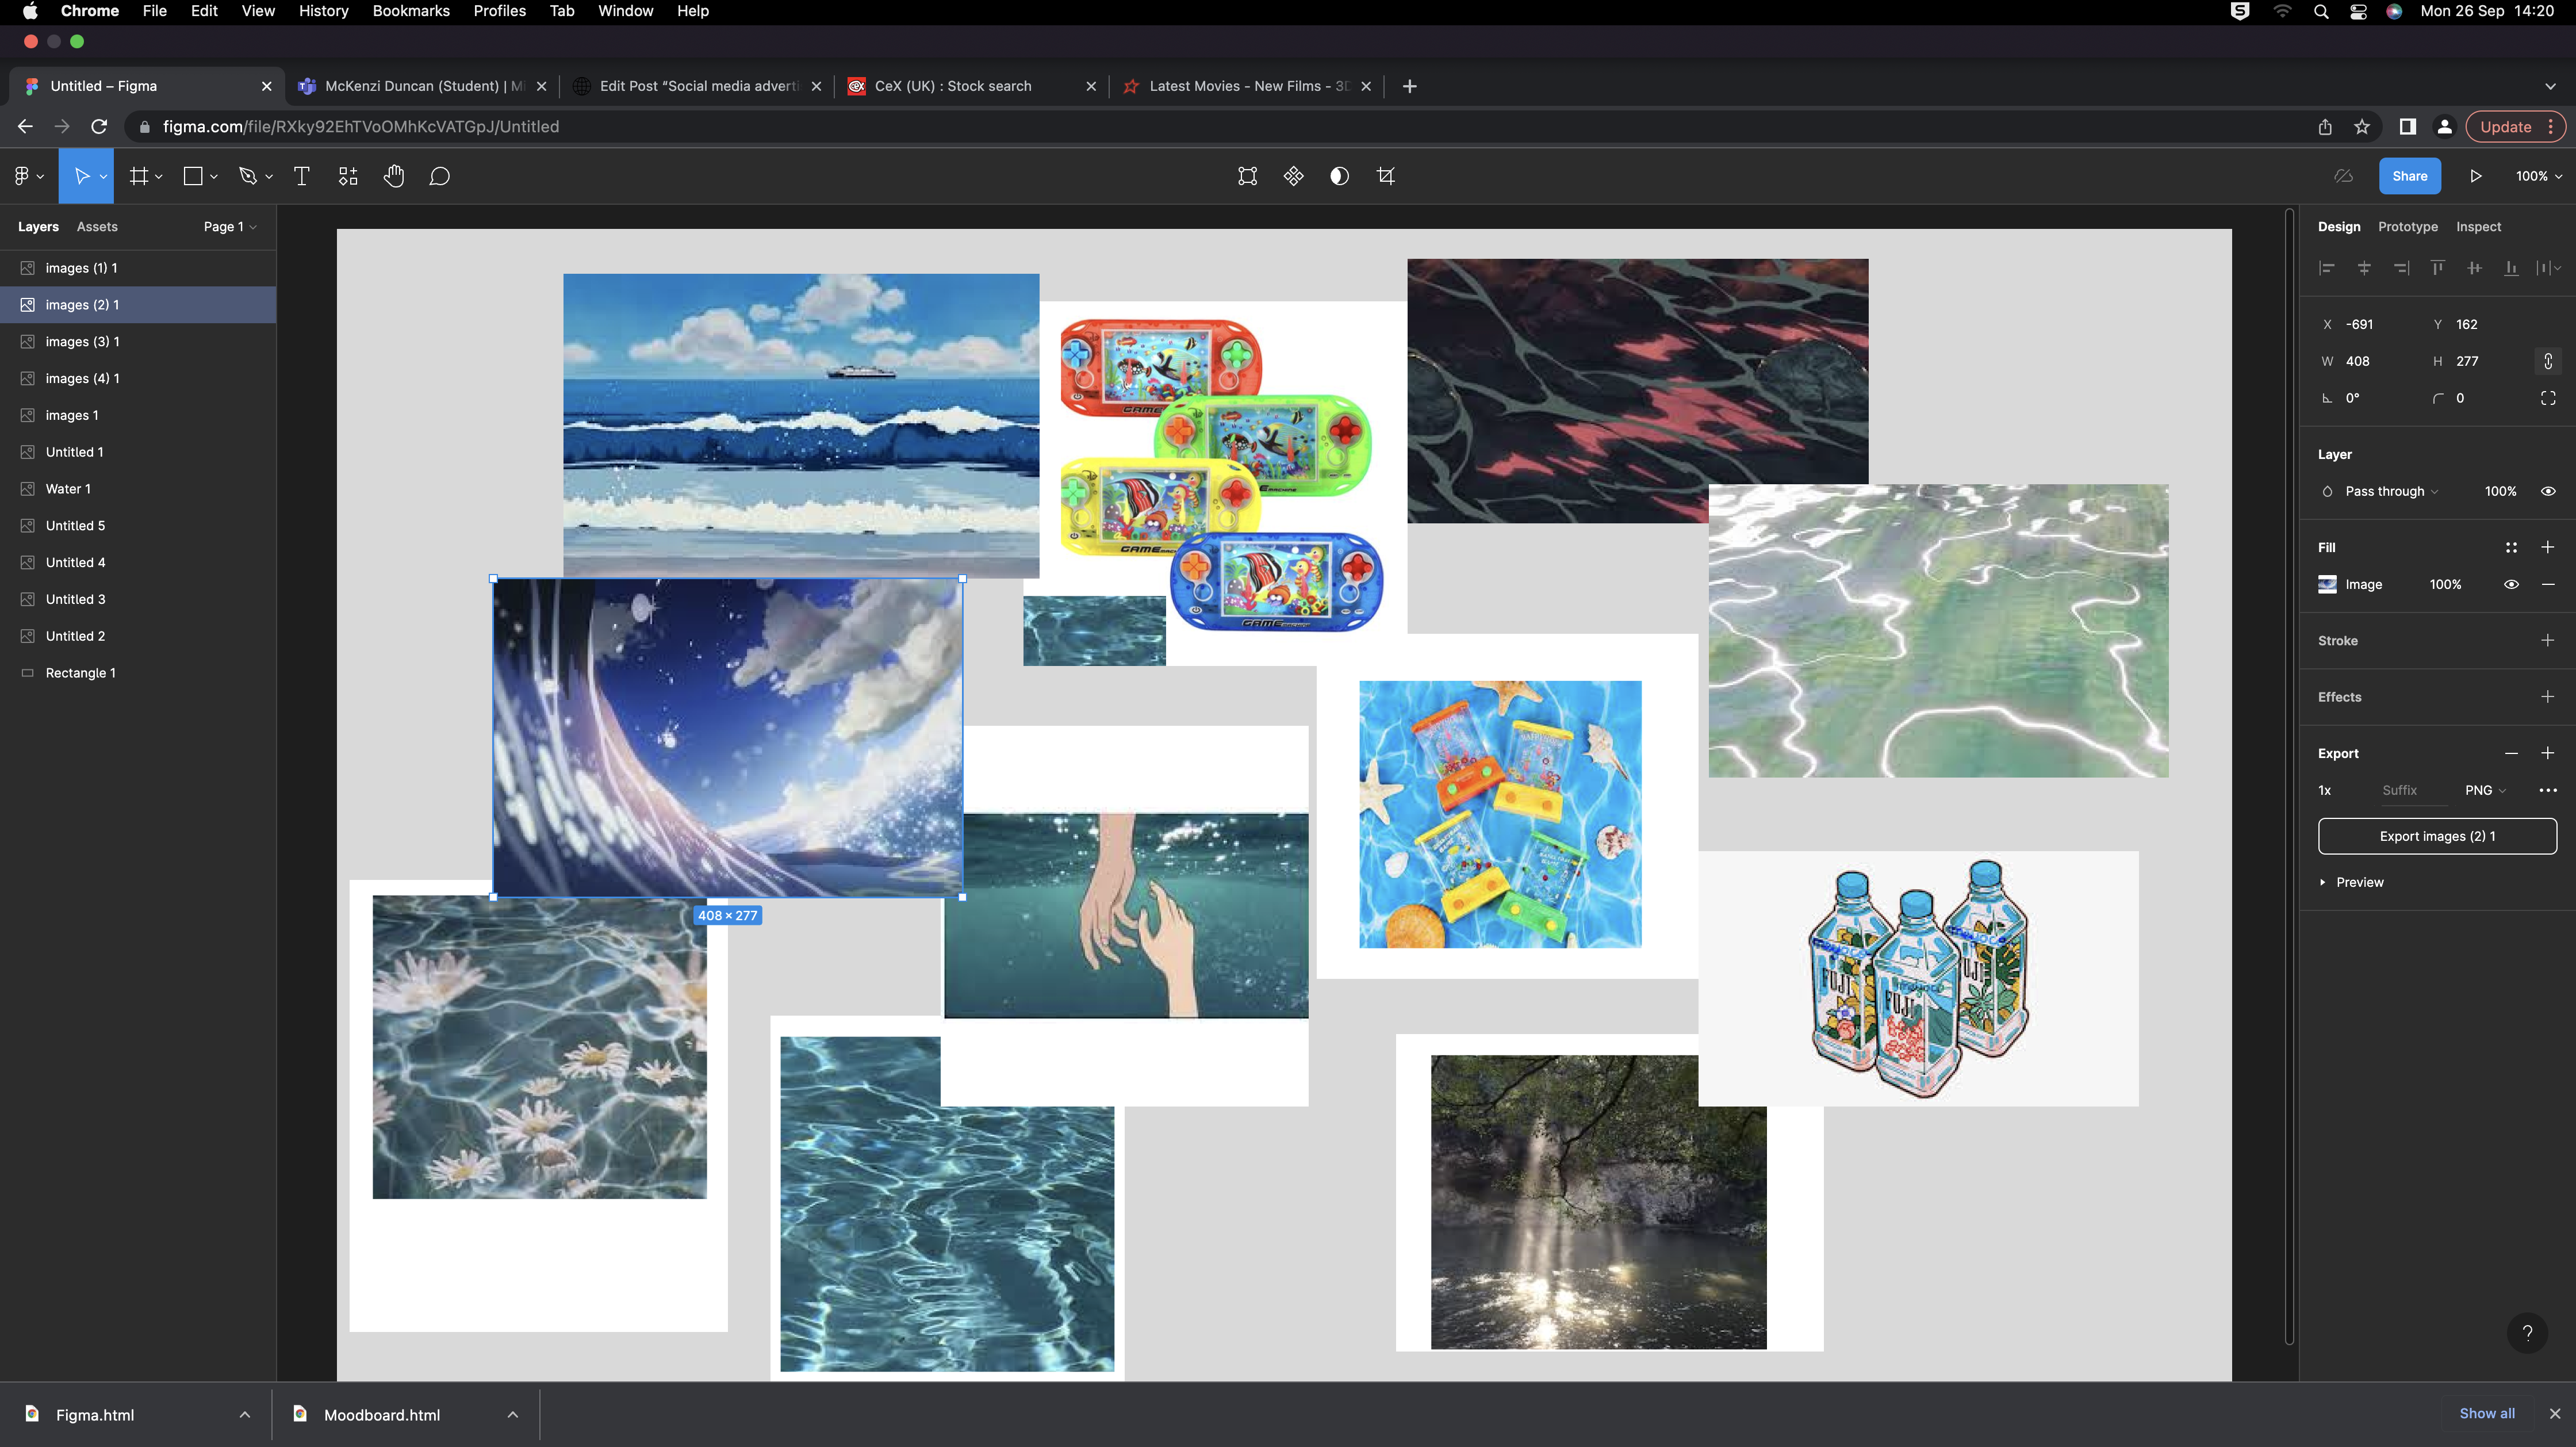Click the Image fill swatch thumbnail
Viewport: 2576px width, 1447px height.
2327,584
